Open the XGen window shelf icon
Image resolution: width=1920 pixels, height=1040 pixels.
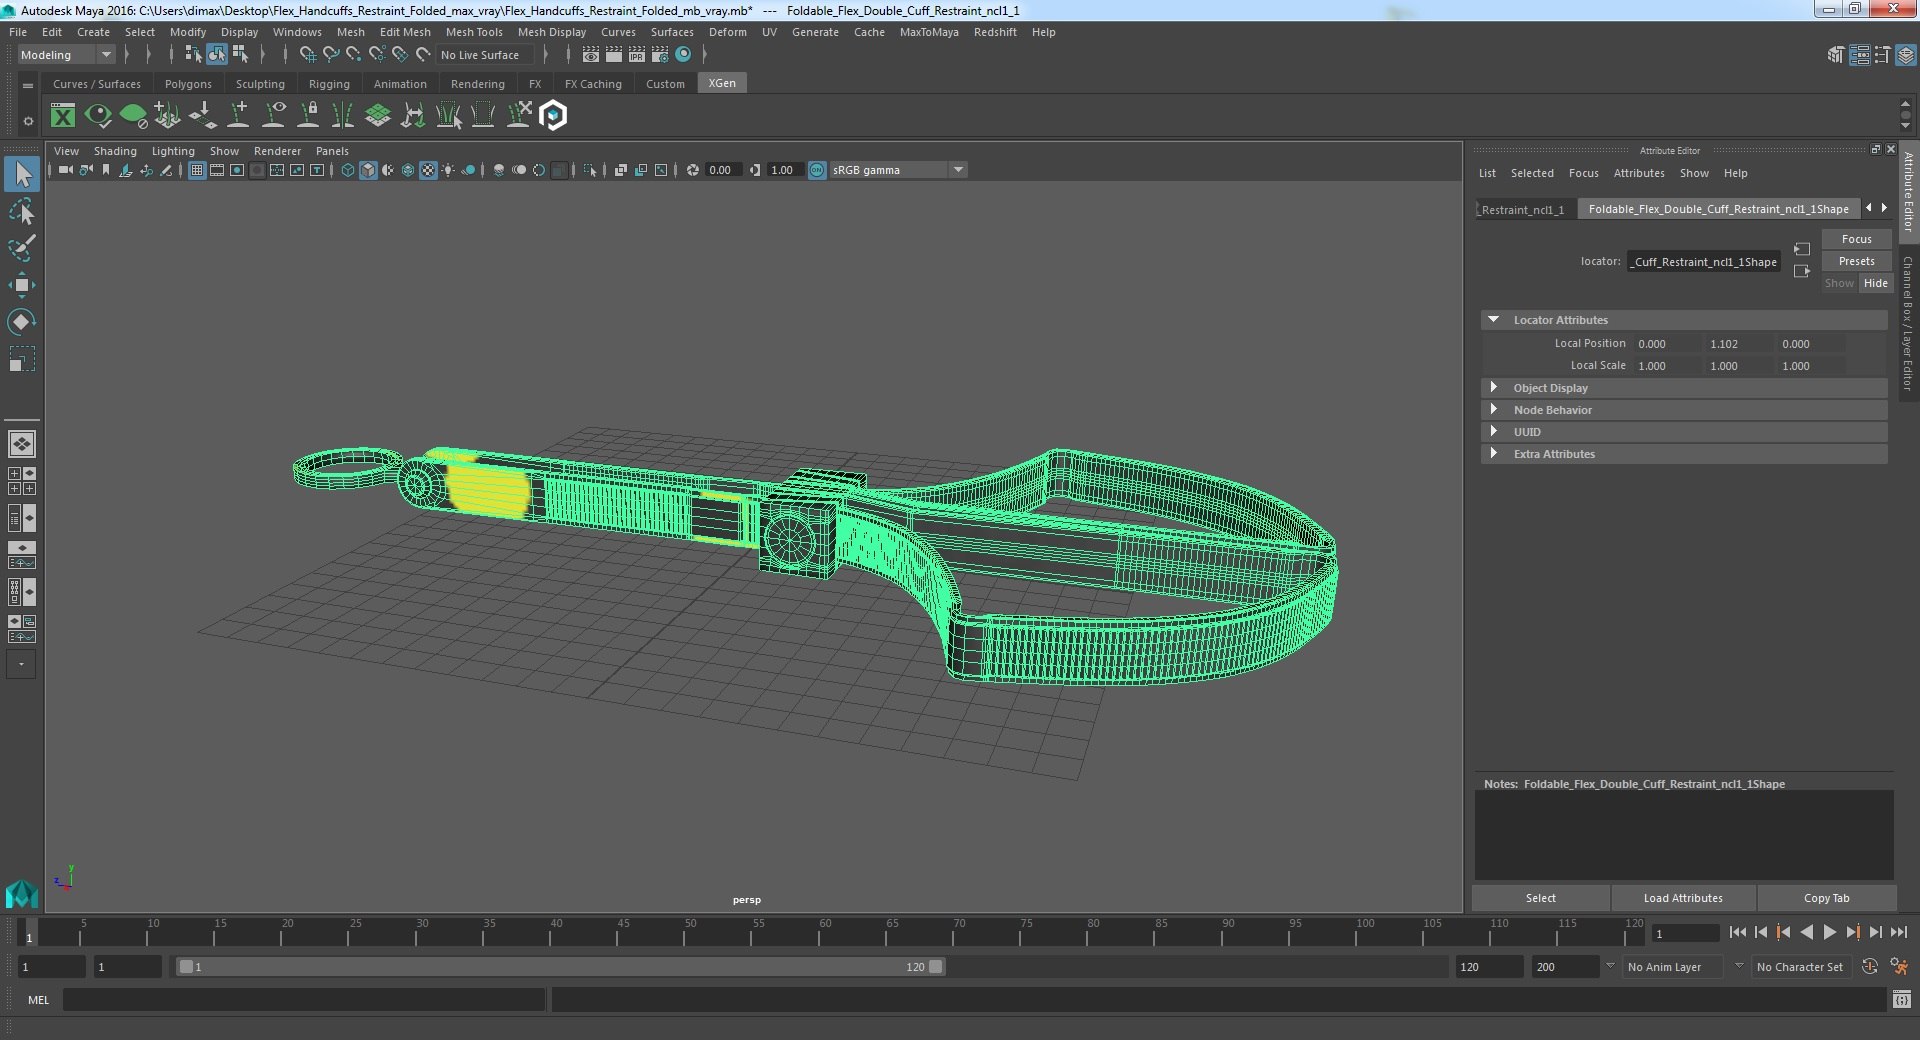(x=63, y=116)
